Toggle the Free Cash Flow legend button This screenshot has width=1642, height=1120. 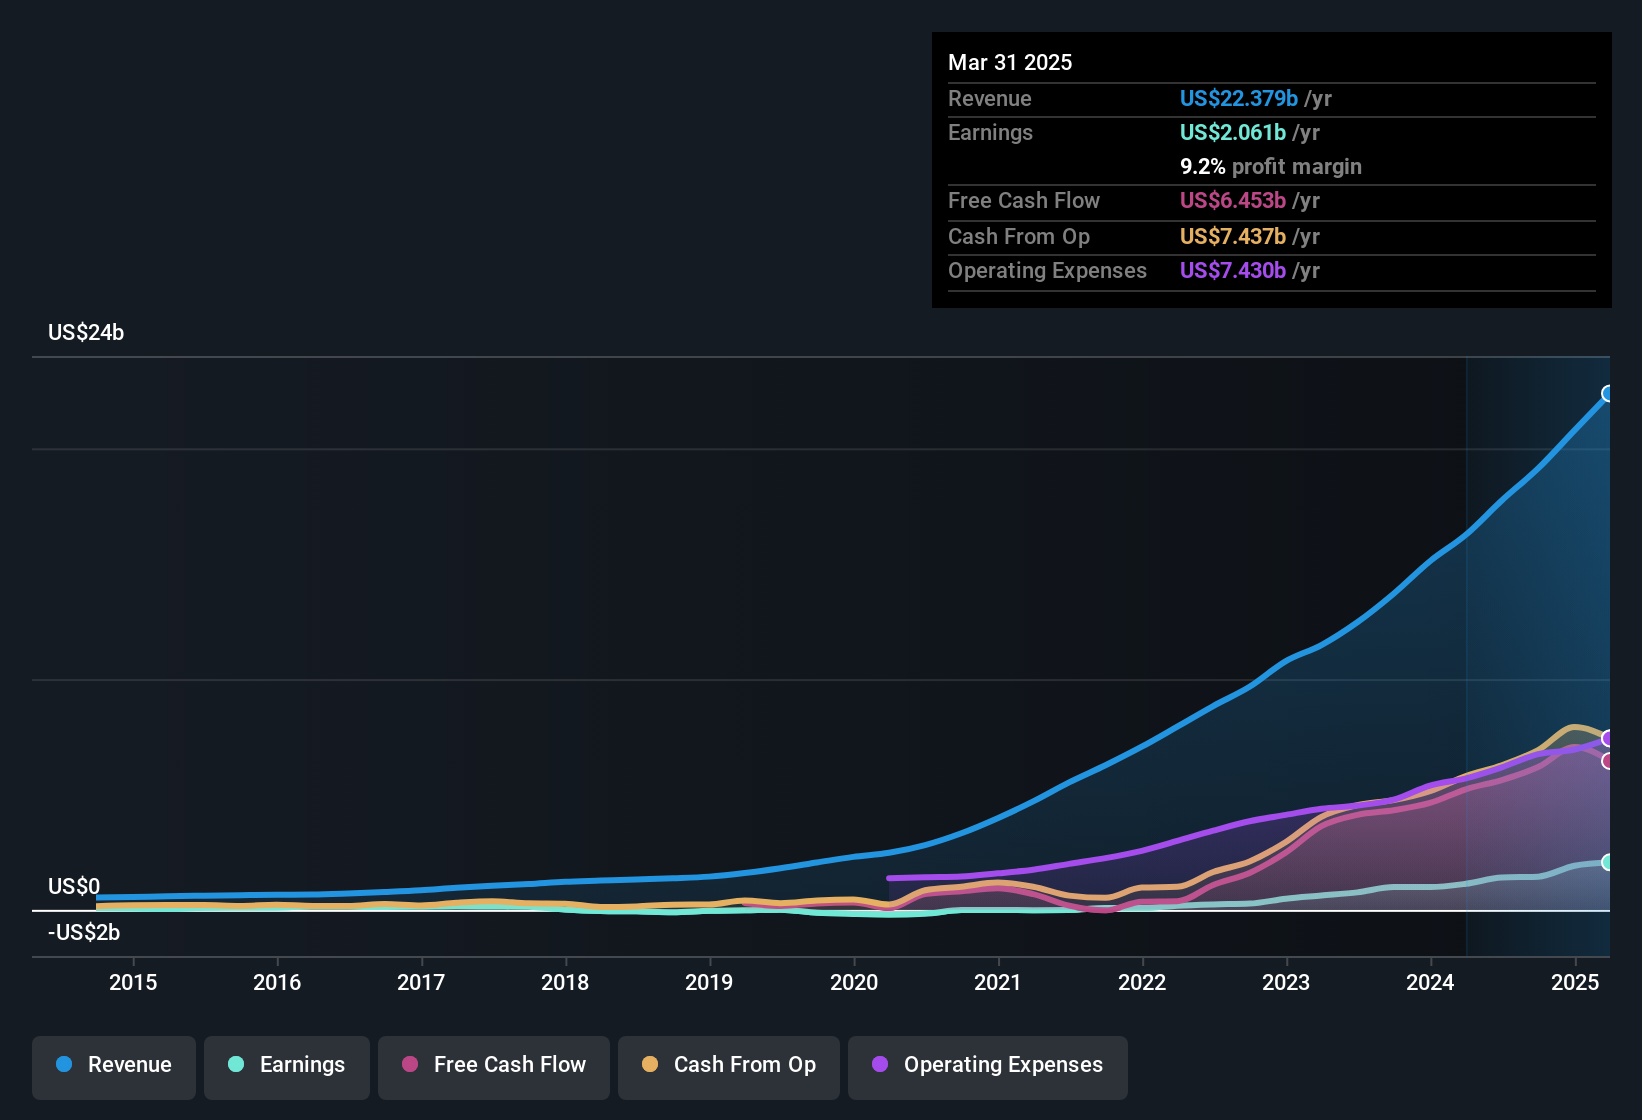(494, 1067)
